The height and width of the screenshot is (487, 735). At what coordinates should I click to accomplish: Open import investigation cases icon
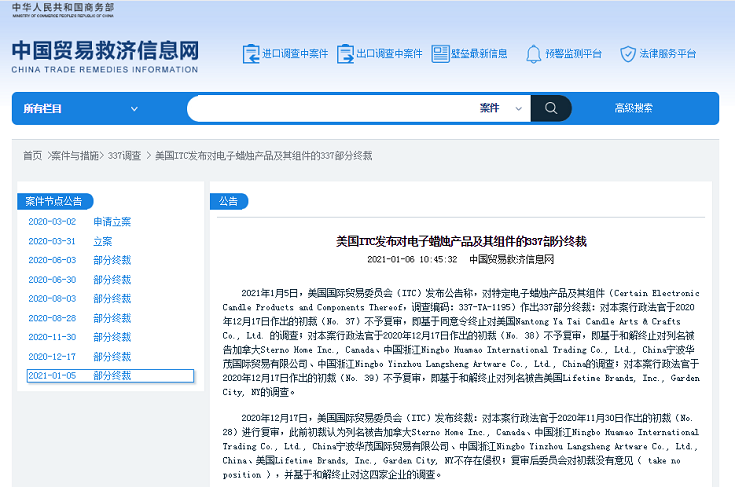point(251,54)
